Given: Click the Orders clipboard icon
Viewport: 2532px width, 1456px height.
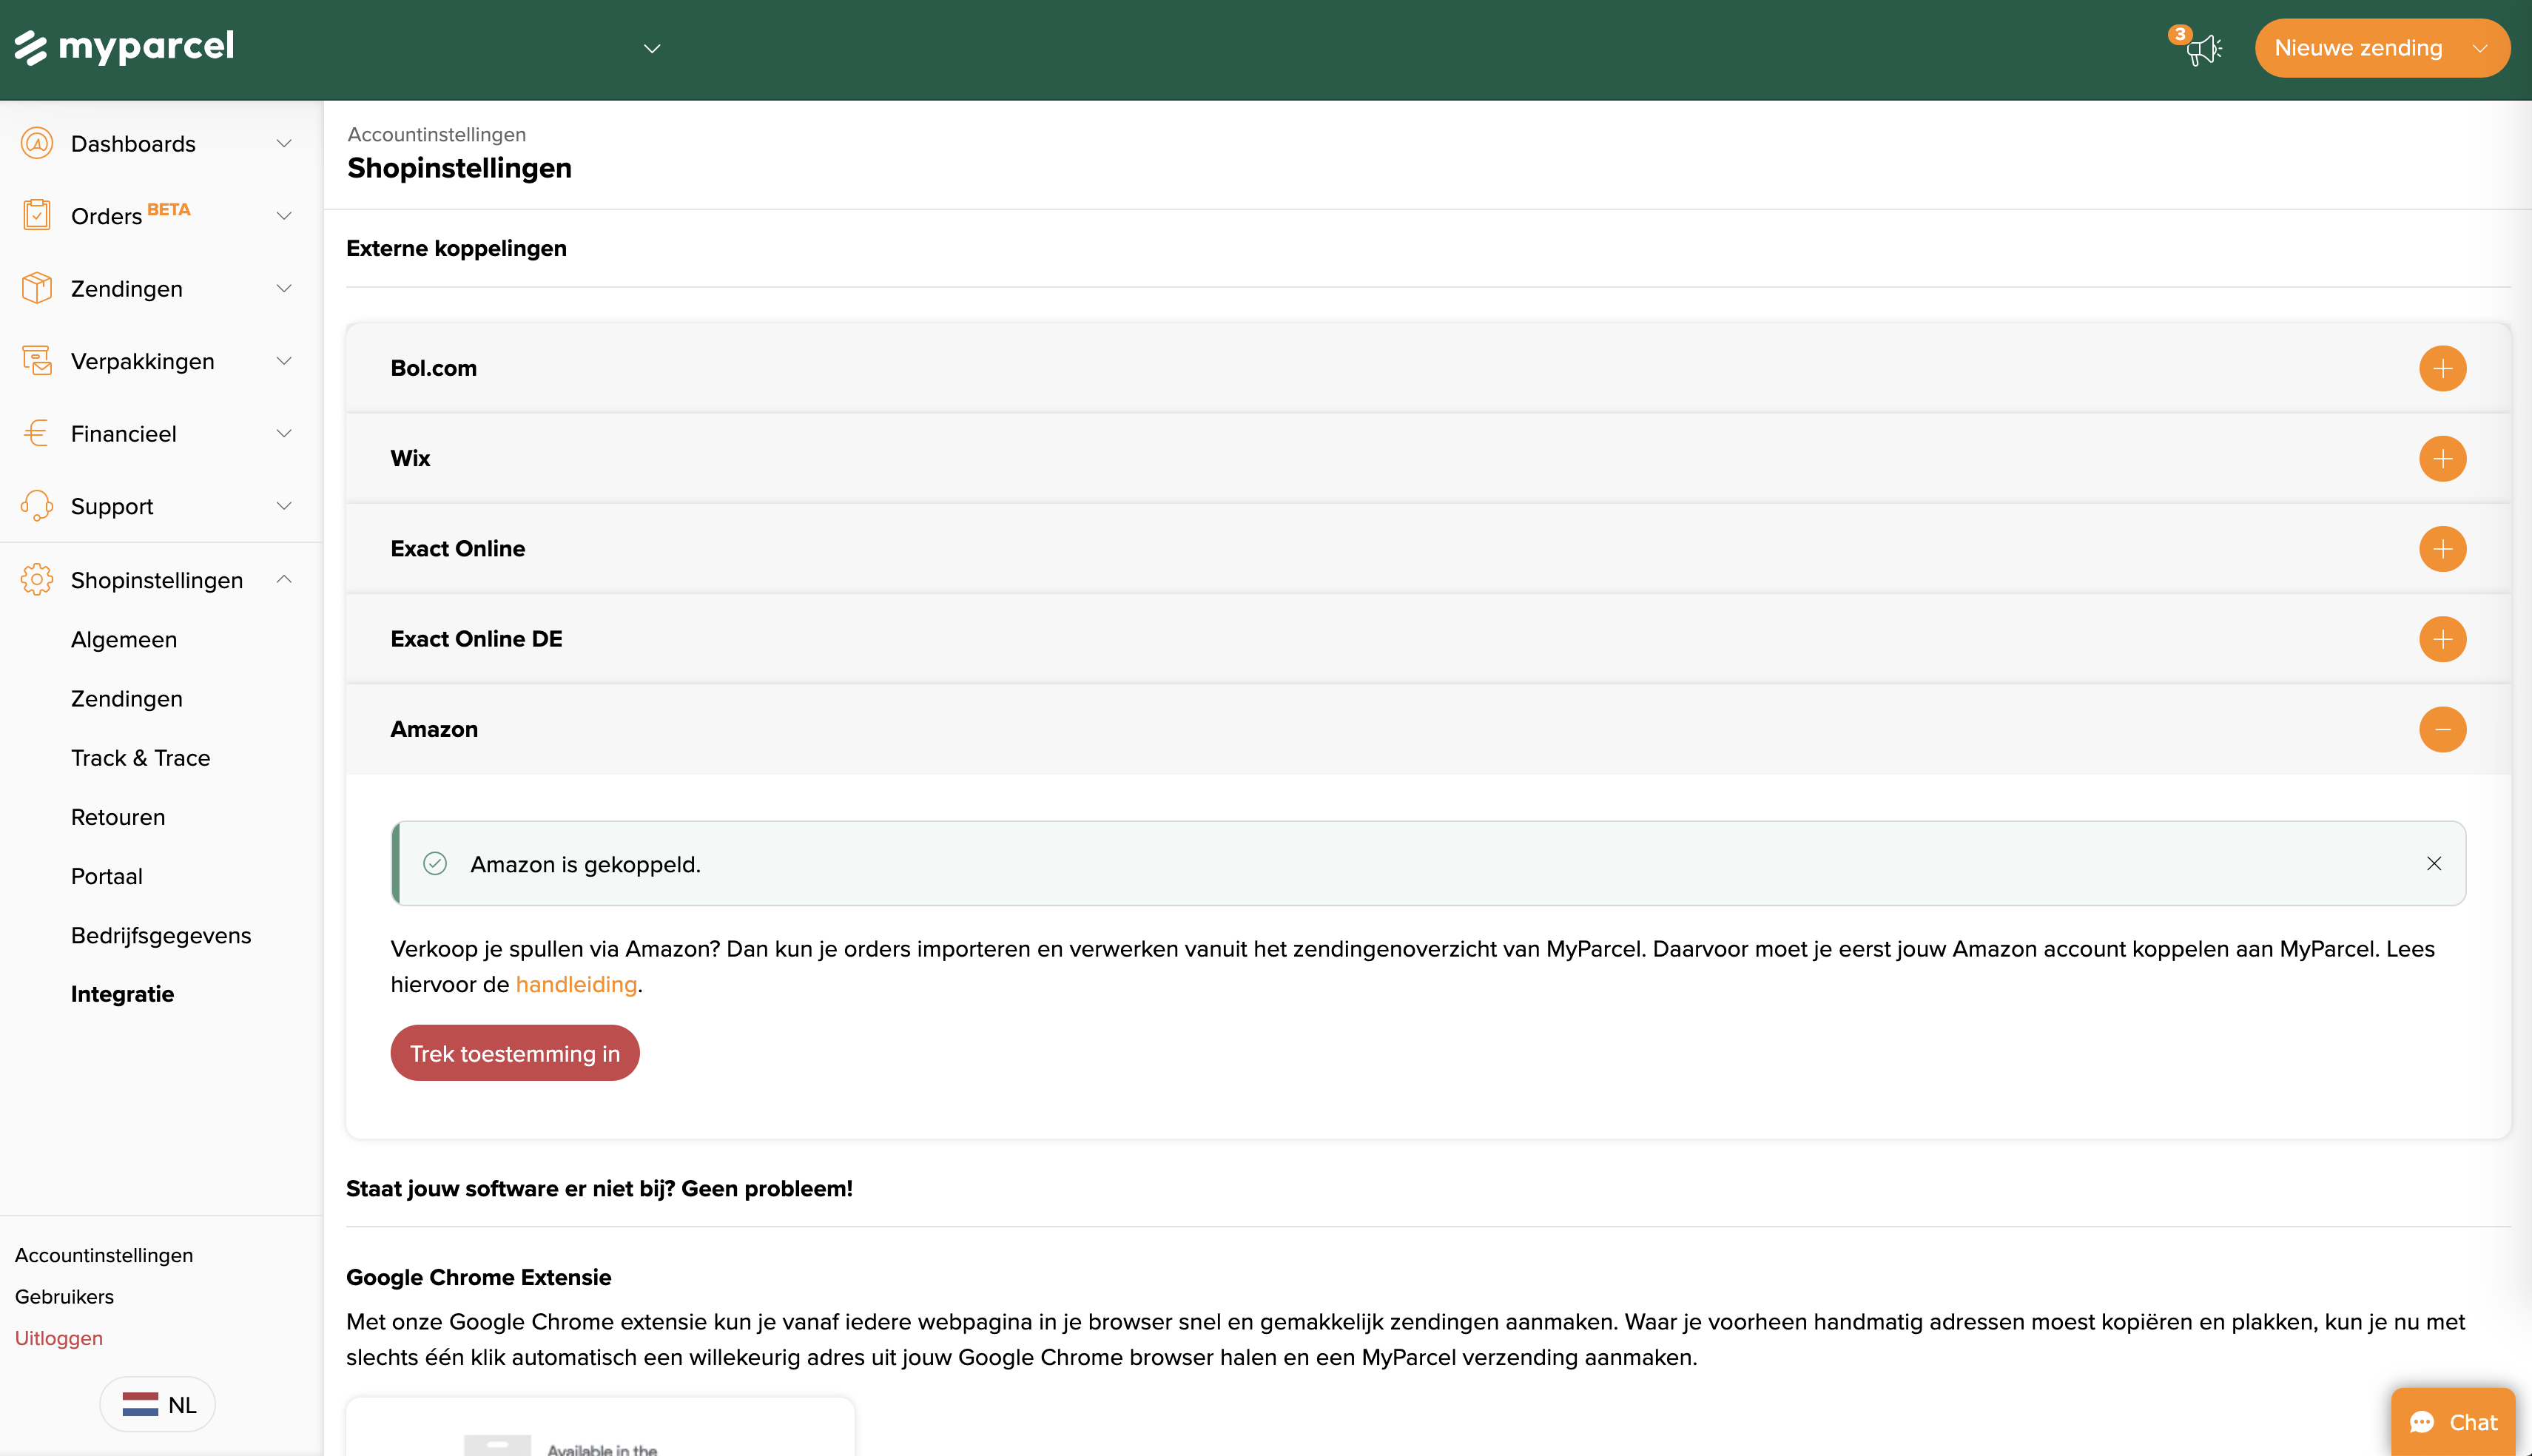Looking at the screenshot, I should pos(37,215).
